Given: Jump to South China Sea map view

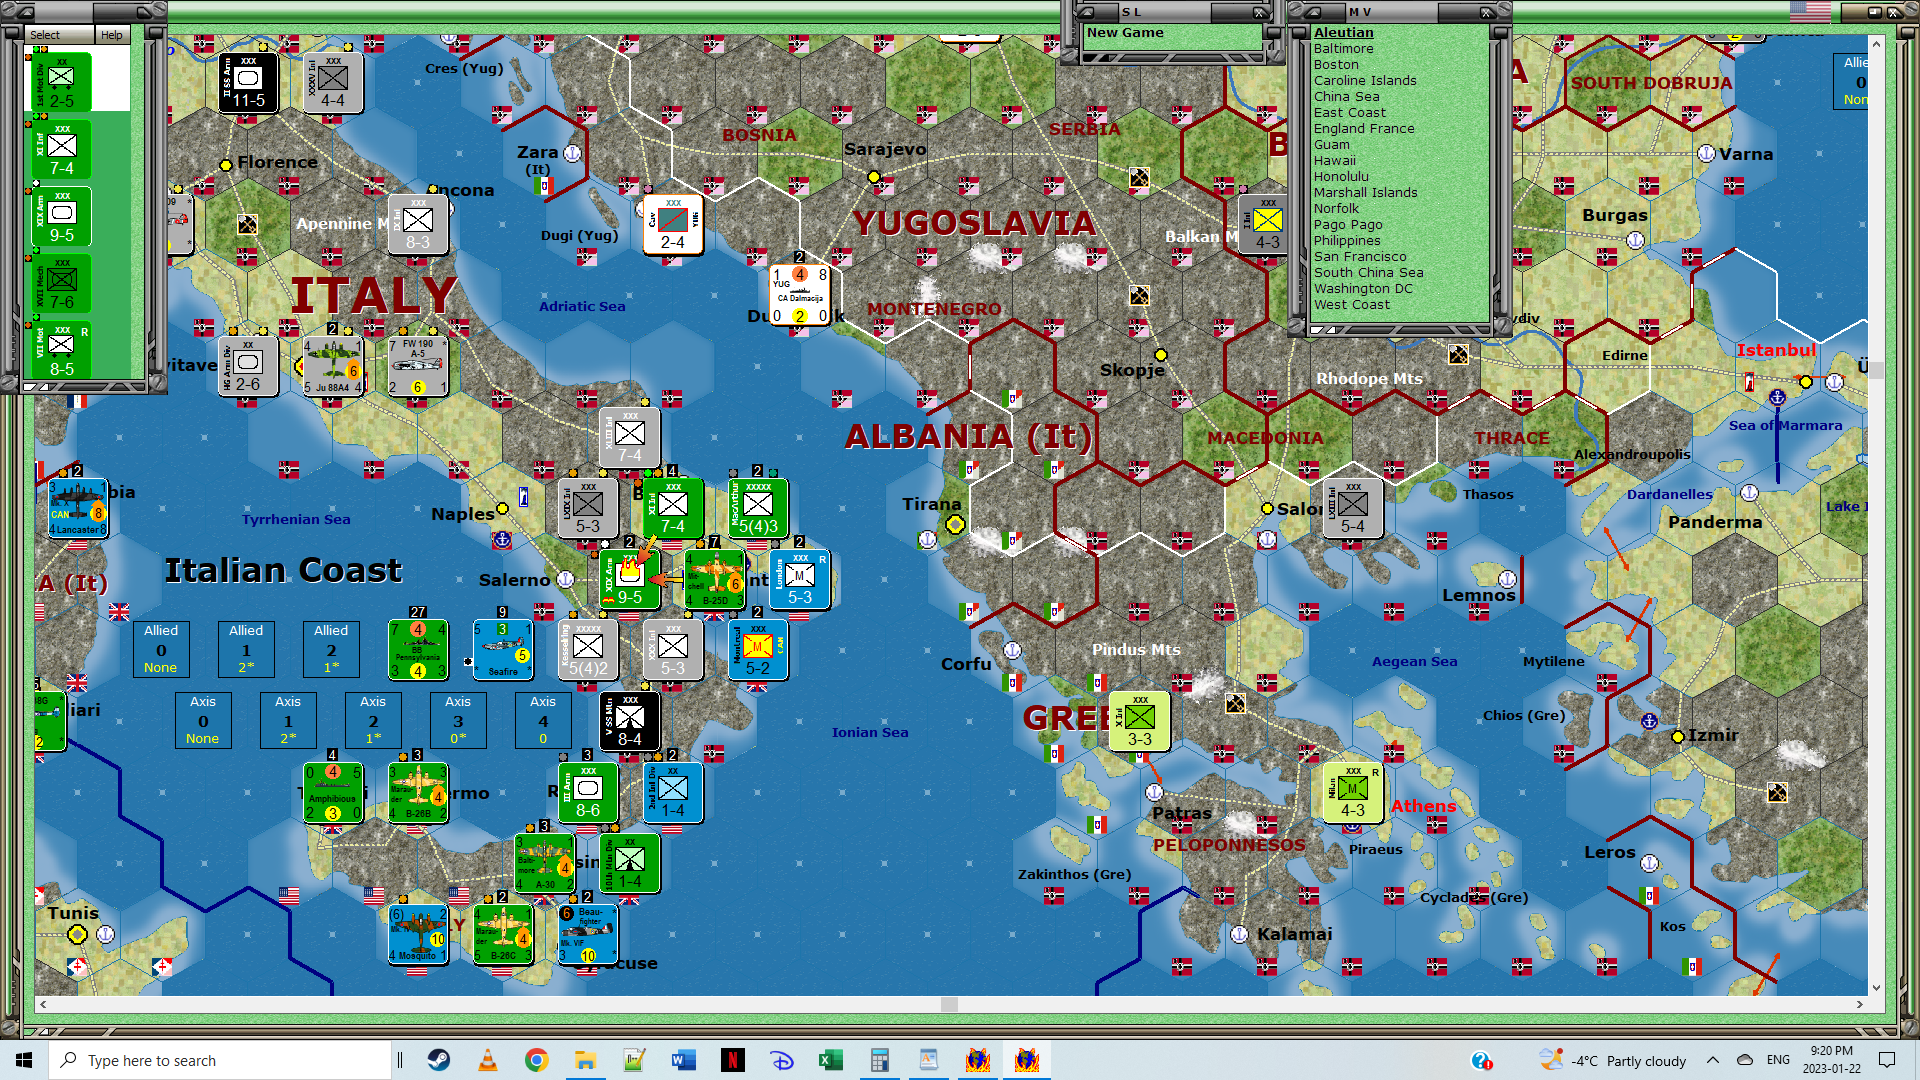Looking at the screenshot, I should point(1368,273).
